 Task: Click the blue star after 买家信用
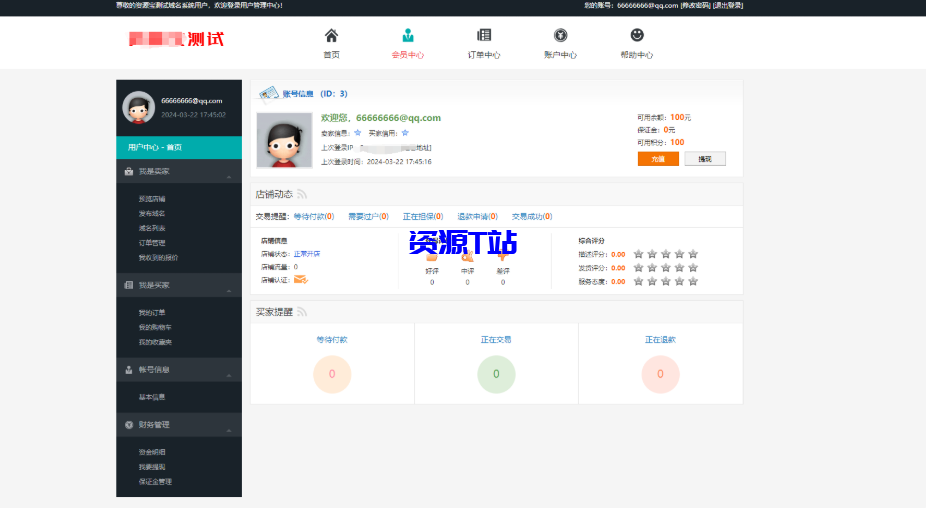405,133
